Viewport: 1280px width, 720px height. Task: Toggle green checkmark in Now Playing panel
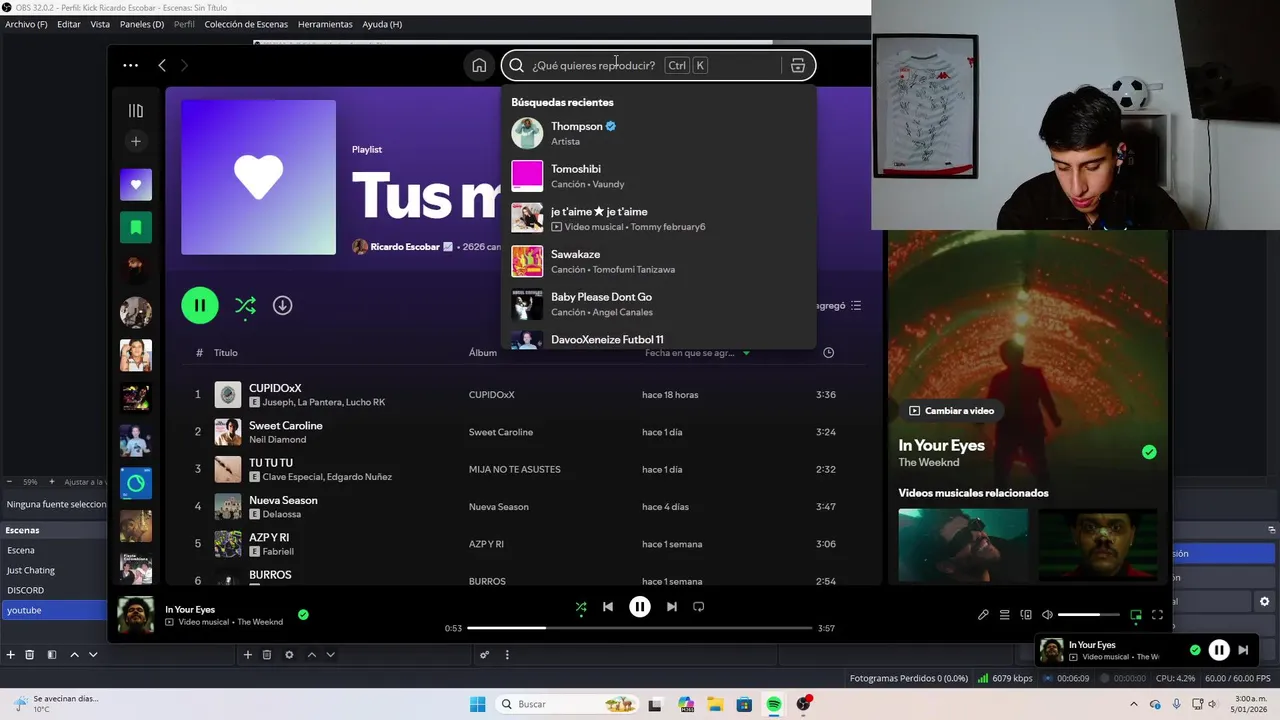coord(1149,452)
